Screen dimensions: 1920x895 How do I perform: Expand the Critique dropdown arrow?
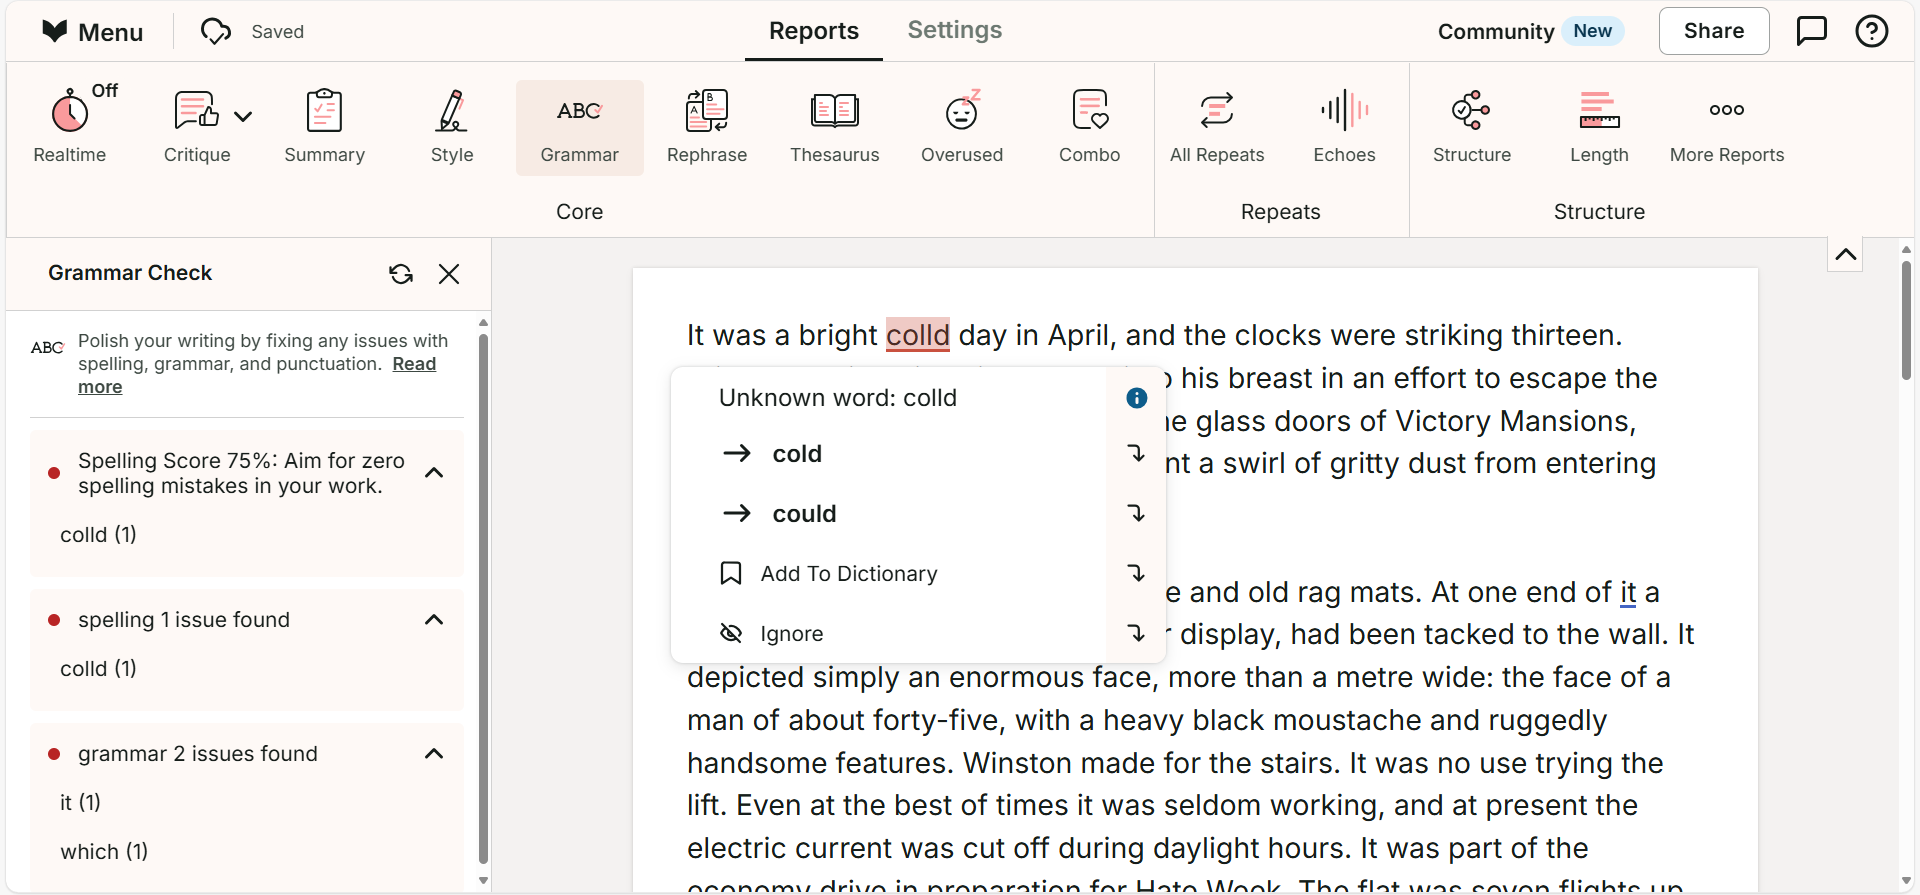(243, 116)
